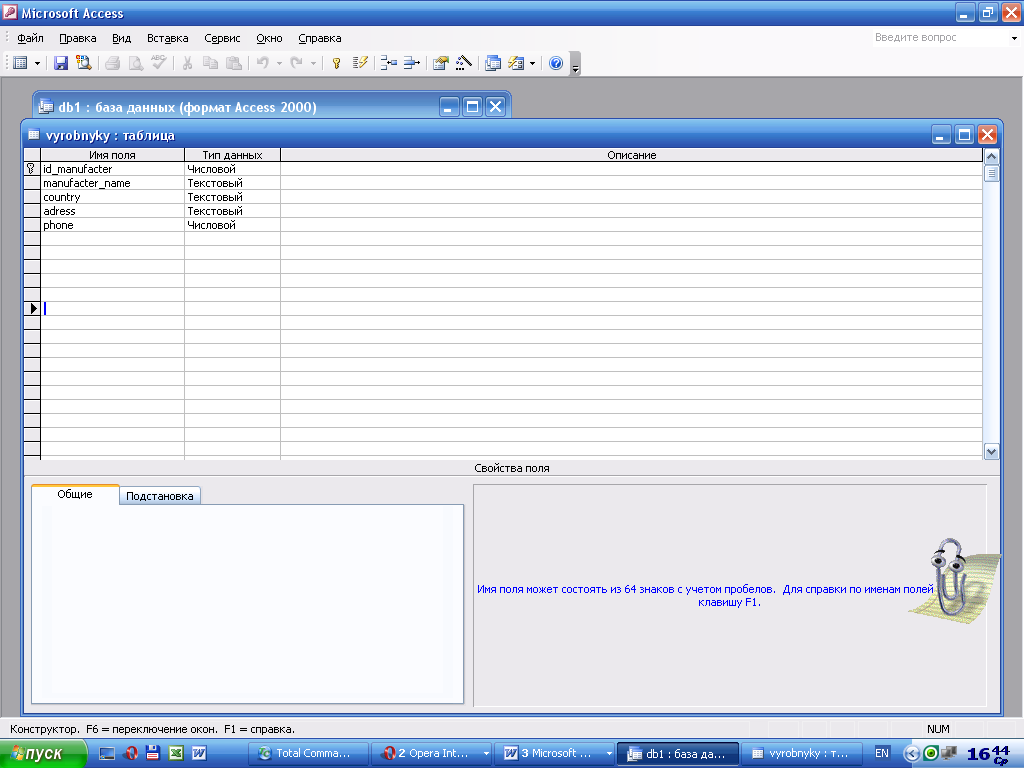Click the Clippy Office Assistant

pos(954,580)
